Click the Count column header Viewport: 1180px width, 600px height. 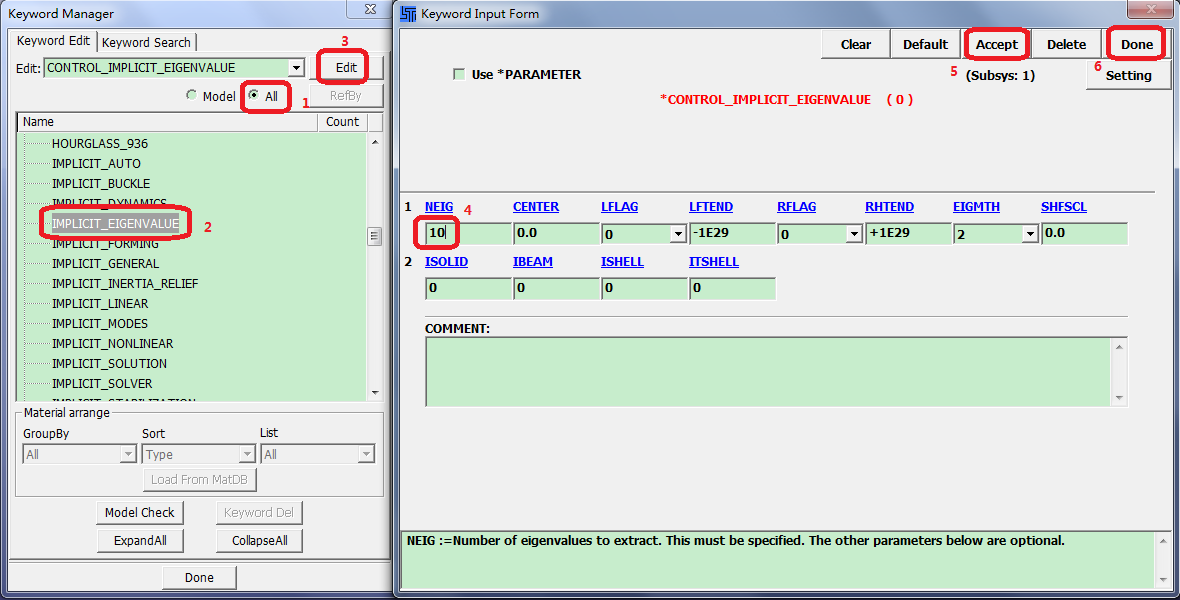[342, 122]
